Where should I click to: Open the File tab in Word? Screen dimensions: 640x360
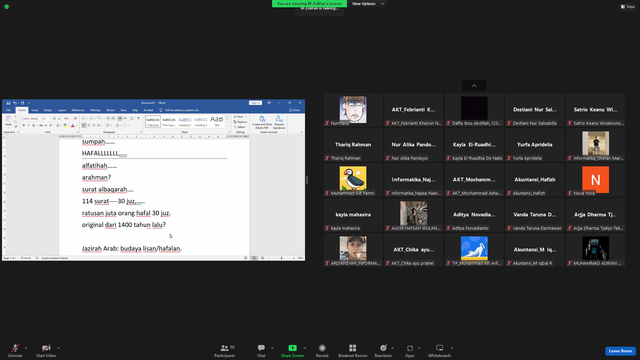(x=8, y=110)
